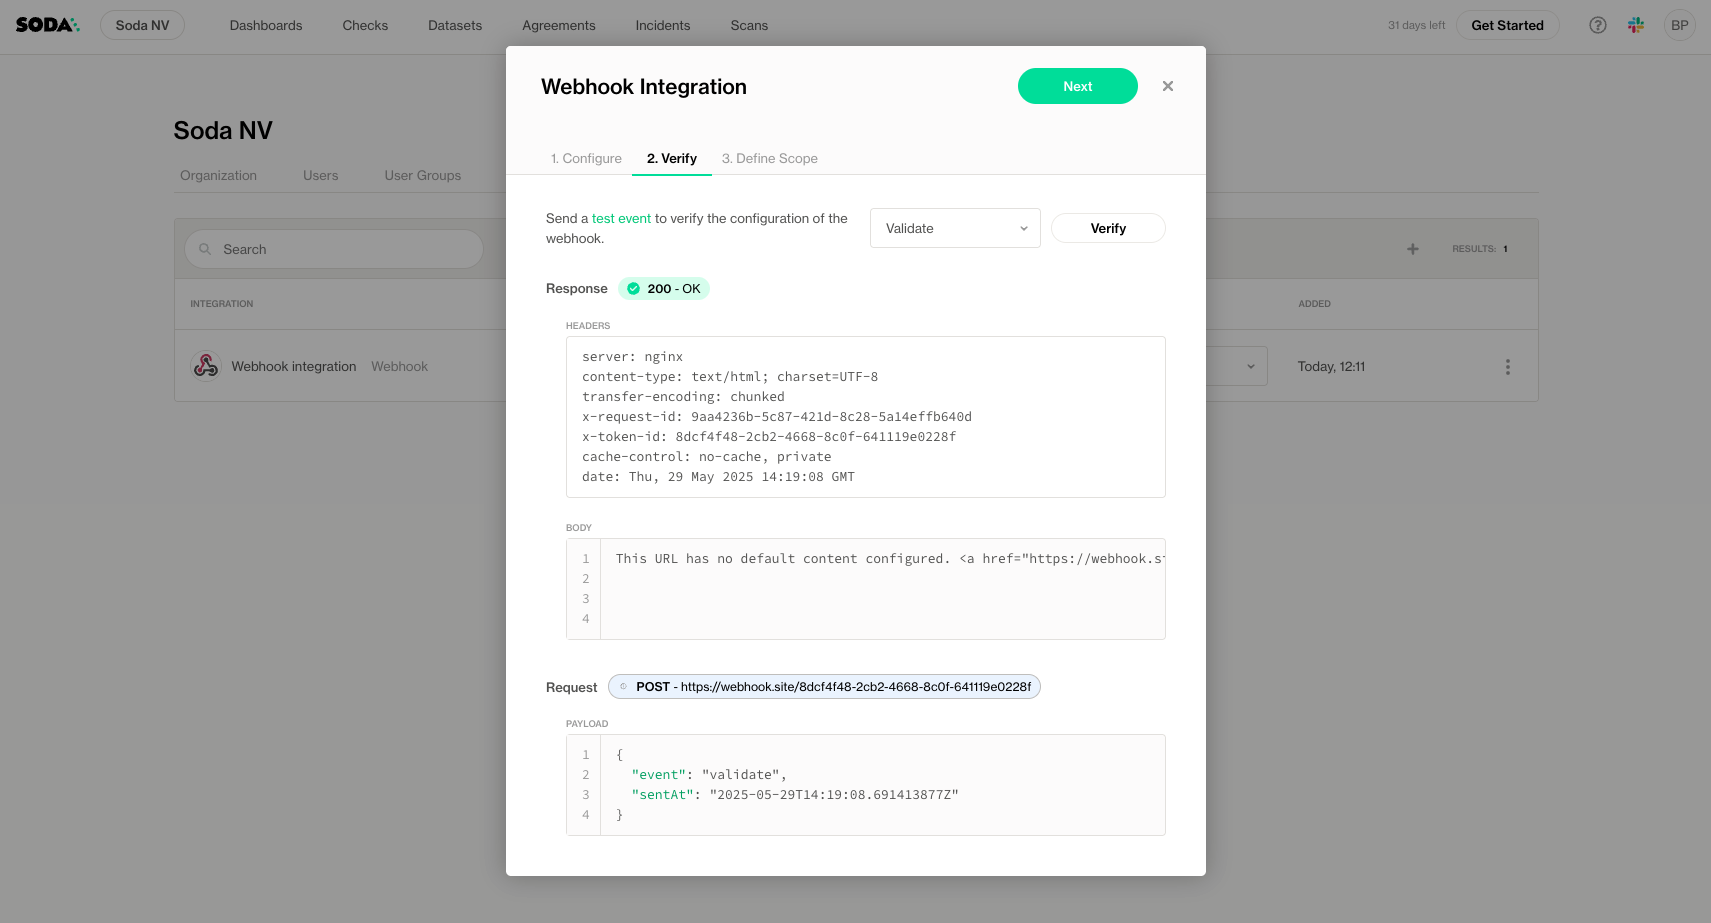This screenshot has width=1711, height=923.
Task: Open the Checks menu item
Action: [x=365, y=25]
